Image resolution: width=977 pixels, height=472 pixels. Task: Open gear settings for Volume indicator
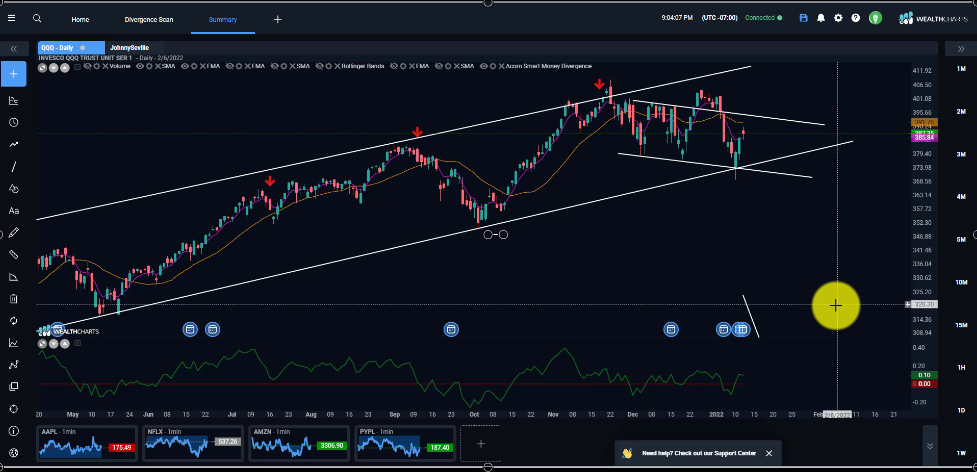tap(97, 66)
